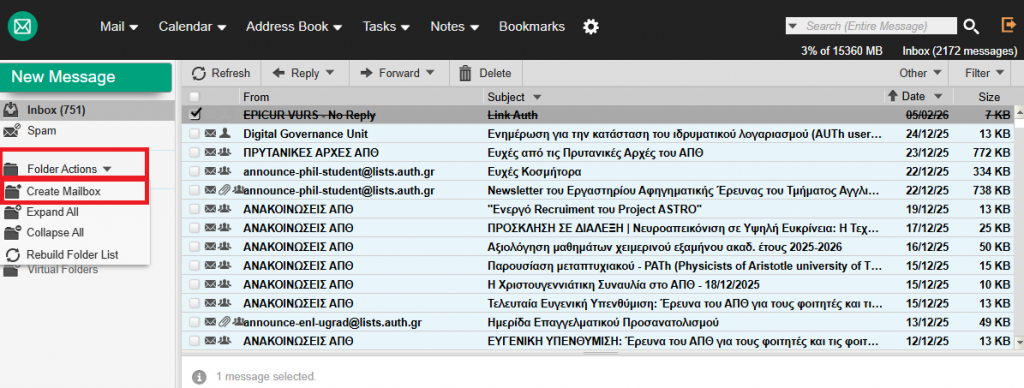1024x388 pixels.
Task: Sort messages by the From column
Action: pyautogui.click(x=256, y=97)
